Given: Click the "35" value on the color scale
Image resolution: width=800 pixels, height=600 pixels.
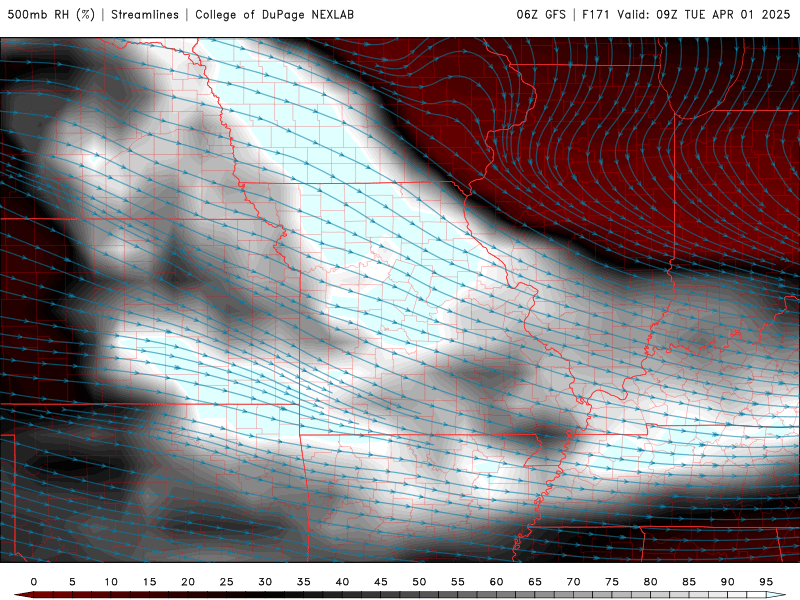Looking at the screenshot, I should (x=304, y=582).
